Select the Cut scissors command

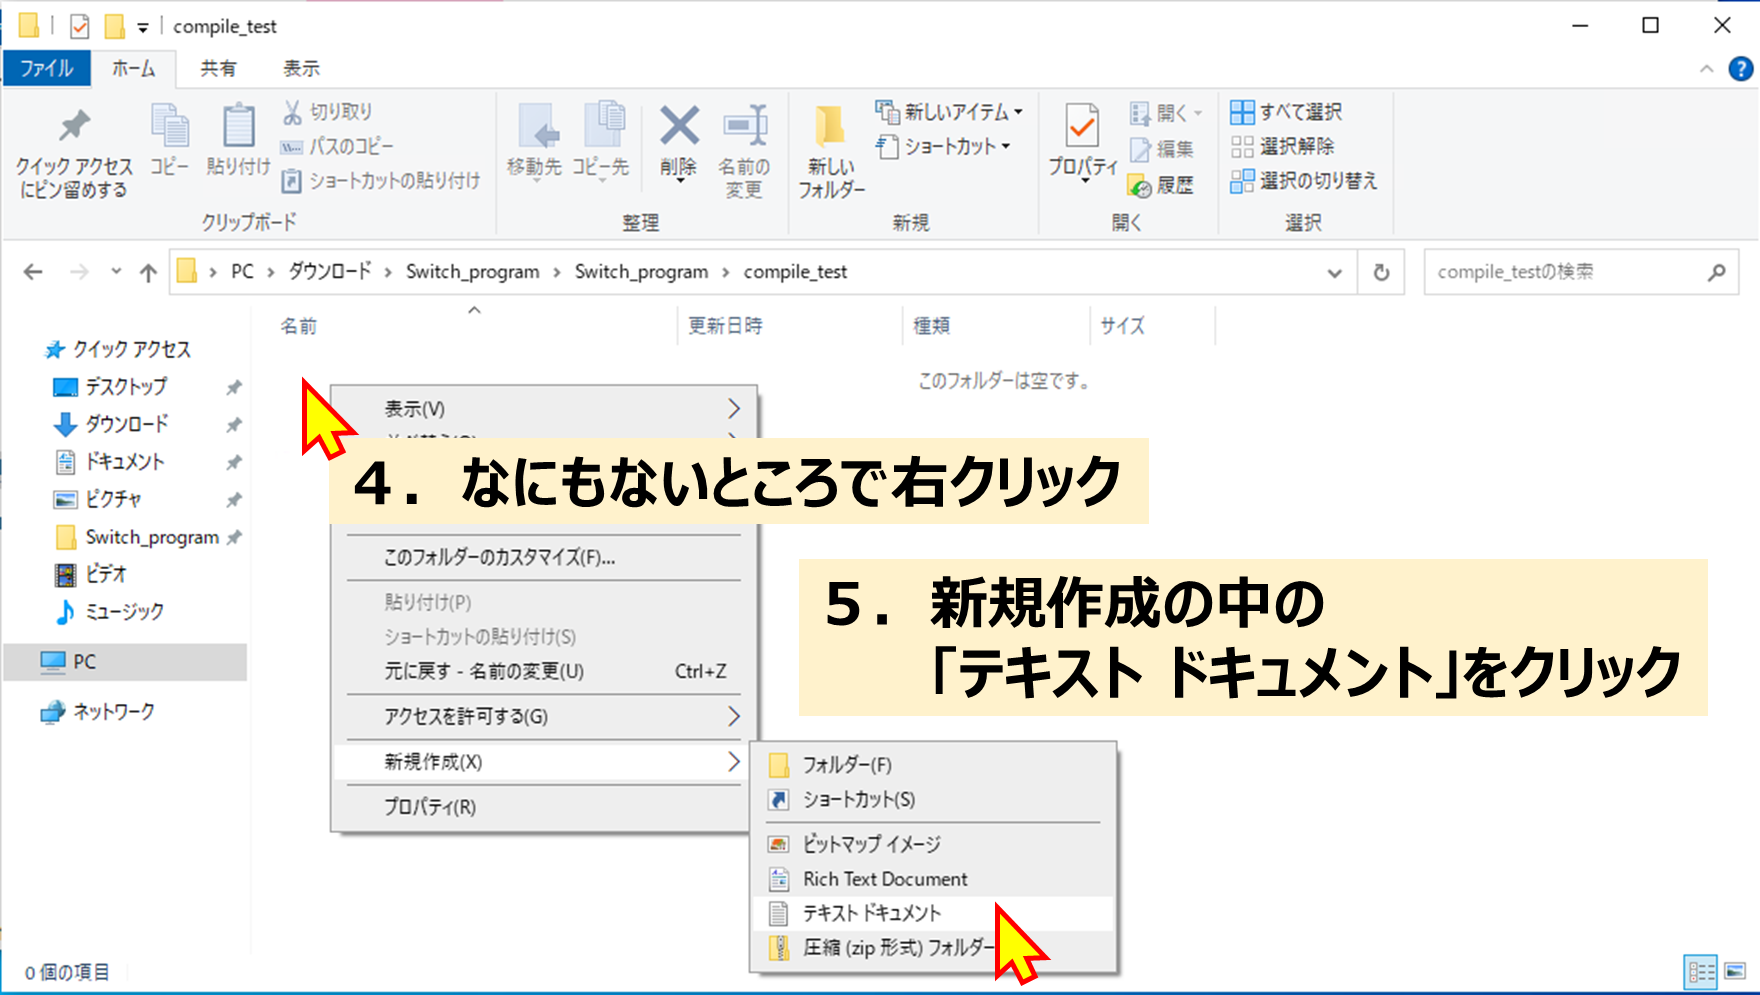(x=328, y=112)
